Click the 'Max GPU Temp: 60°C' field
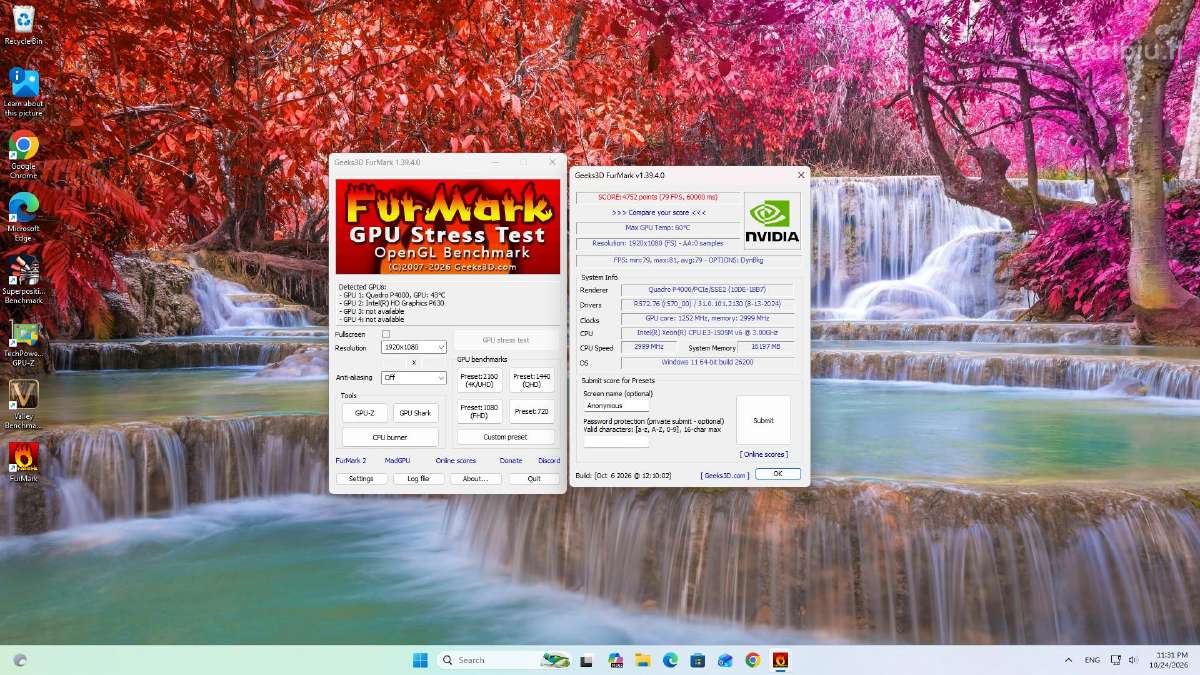Screen dimensions: 1200x675 [x=658, y=228]
